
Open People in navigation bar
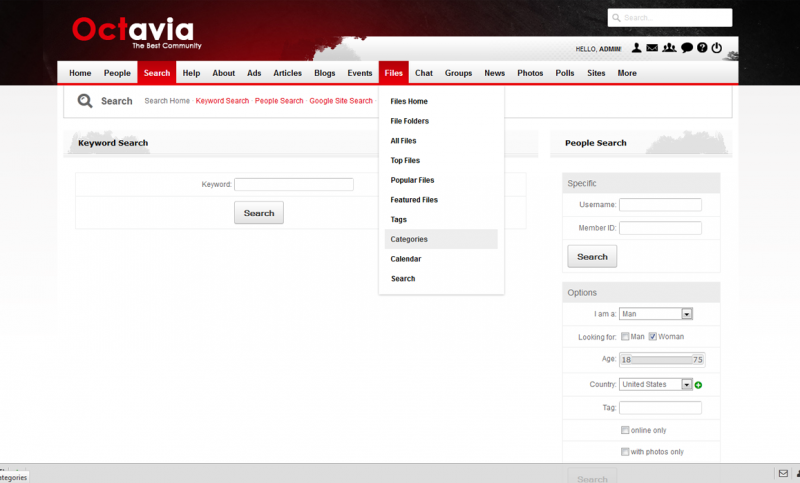pos(117,73)
